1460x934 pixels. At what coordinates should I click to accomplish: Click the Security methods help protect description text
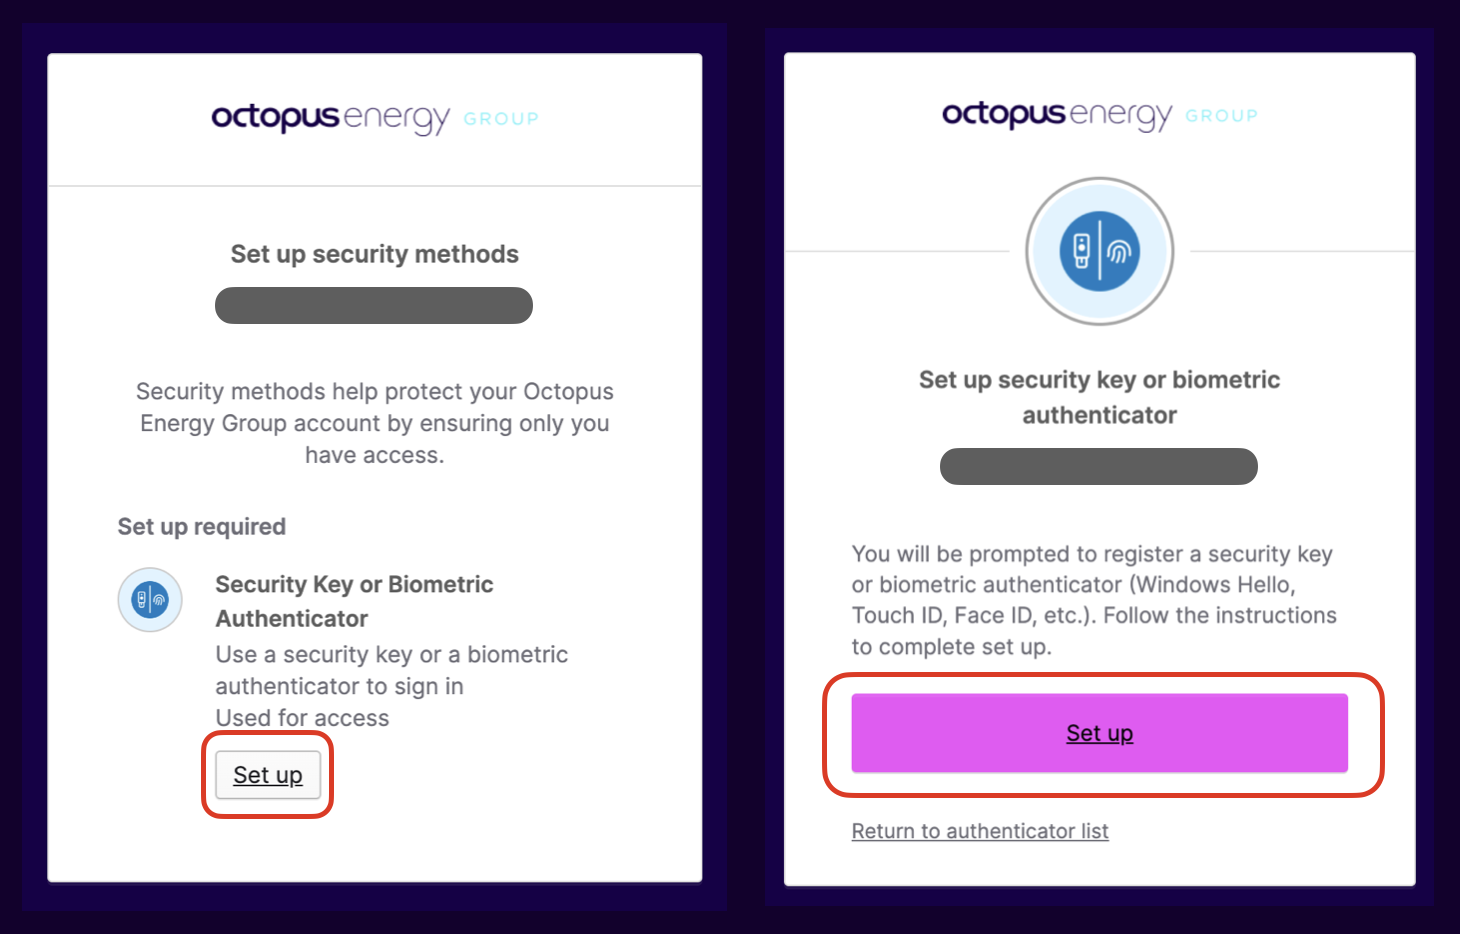[x=374, y=423]
